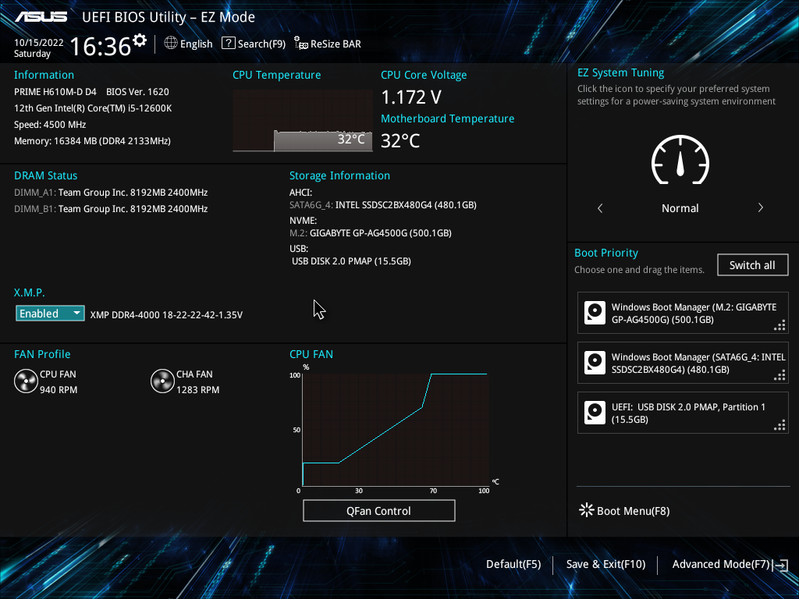Select UEFI USB DISK 2.0 PMAP entry
Screen dimensions: 799x599
(683, 413)
